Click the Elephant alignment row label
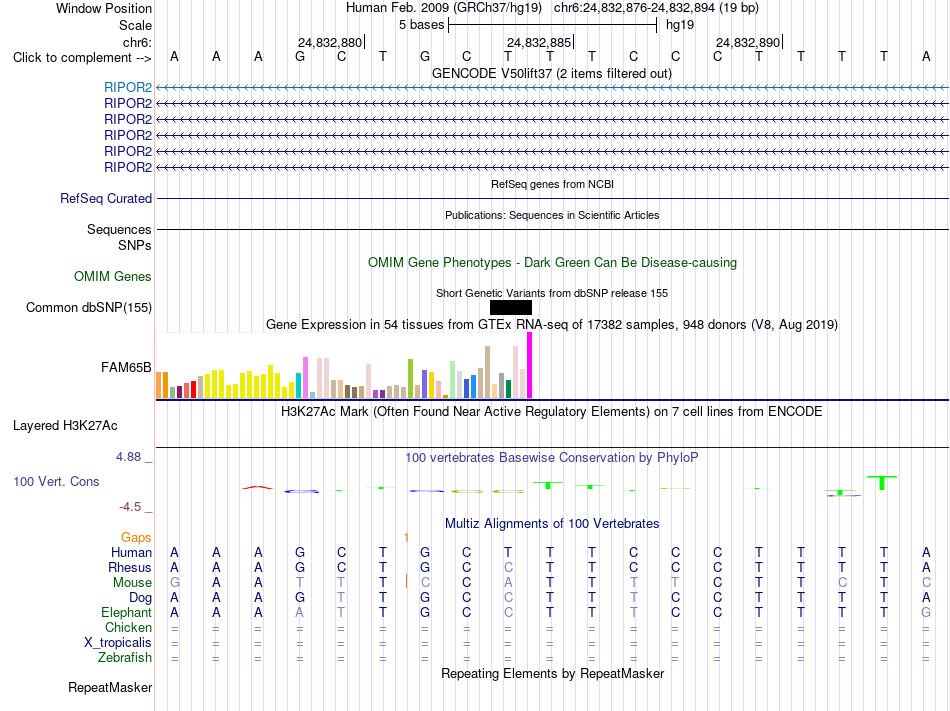The image size is (950, 711). pos(127,612)
